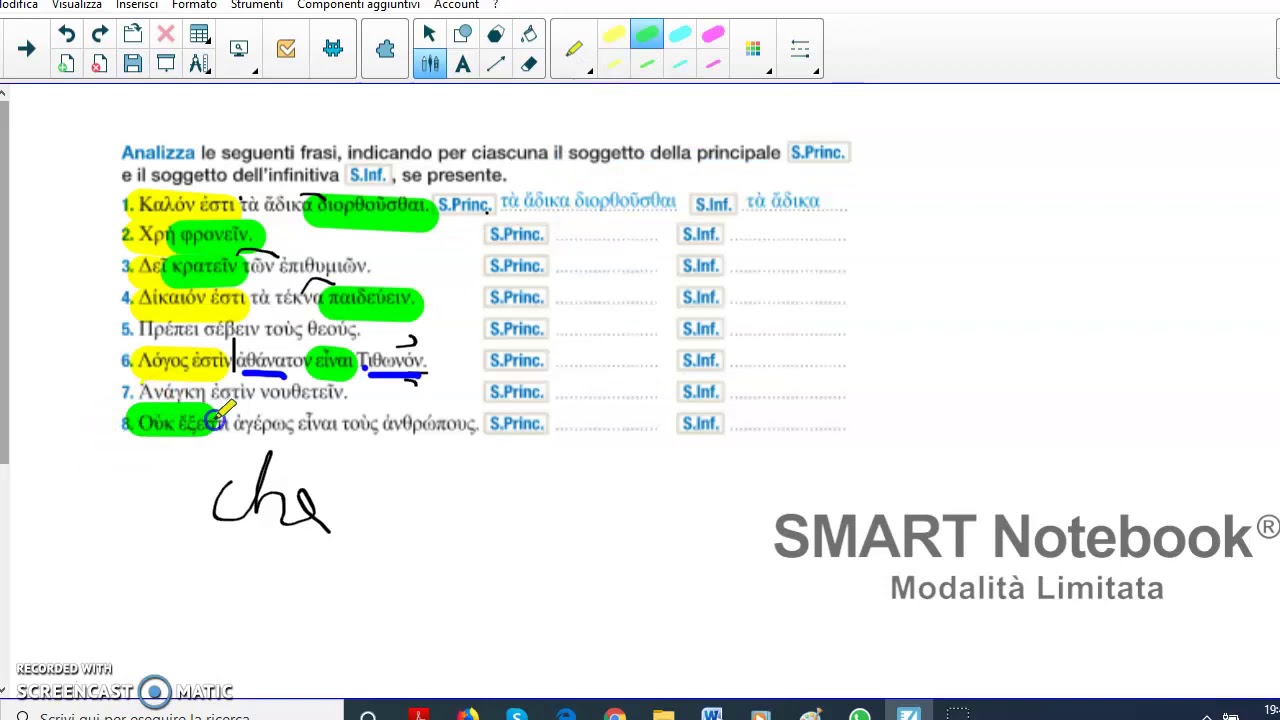Click the highlighter pen type icon
This screenshot has height=720, width=1280.
[x=573, y=48]
